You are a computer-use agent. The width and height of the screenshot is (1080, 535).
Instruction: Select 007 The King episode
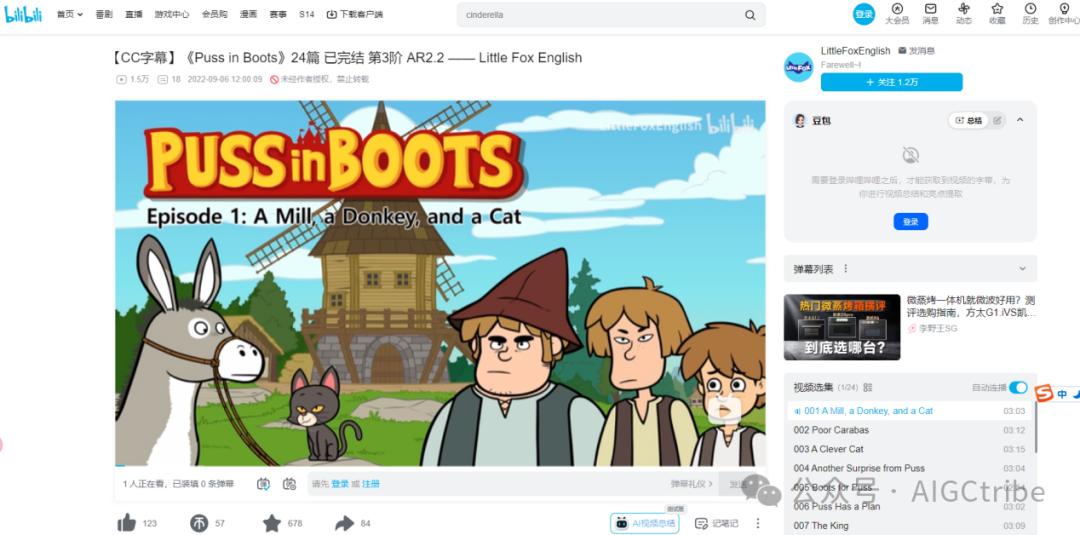pos(910,526)
